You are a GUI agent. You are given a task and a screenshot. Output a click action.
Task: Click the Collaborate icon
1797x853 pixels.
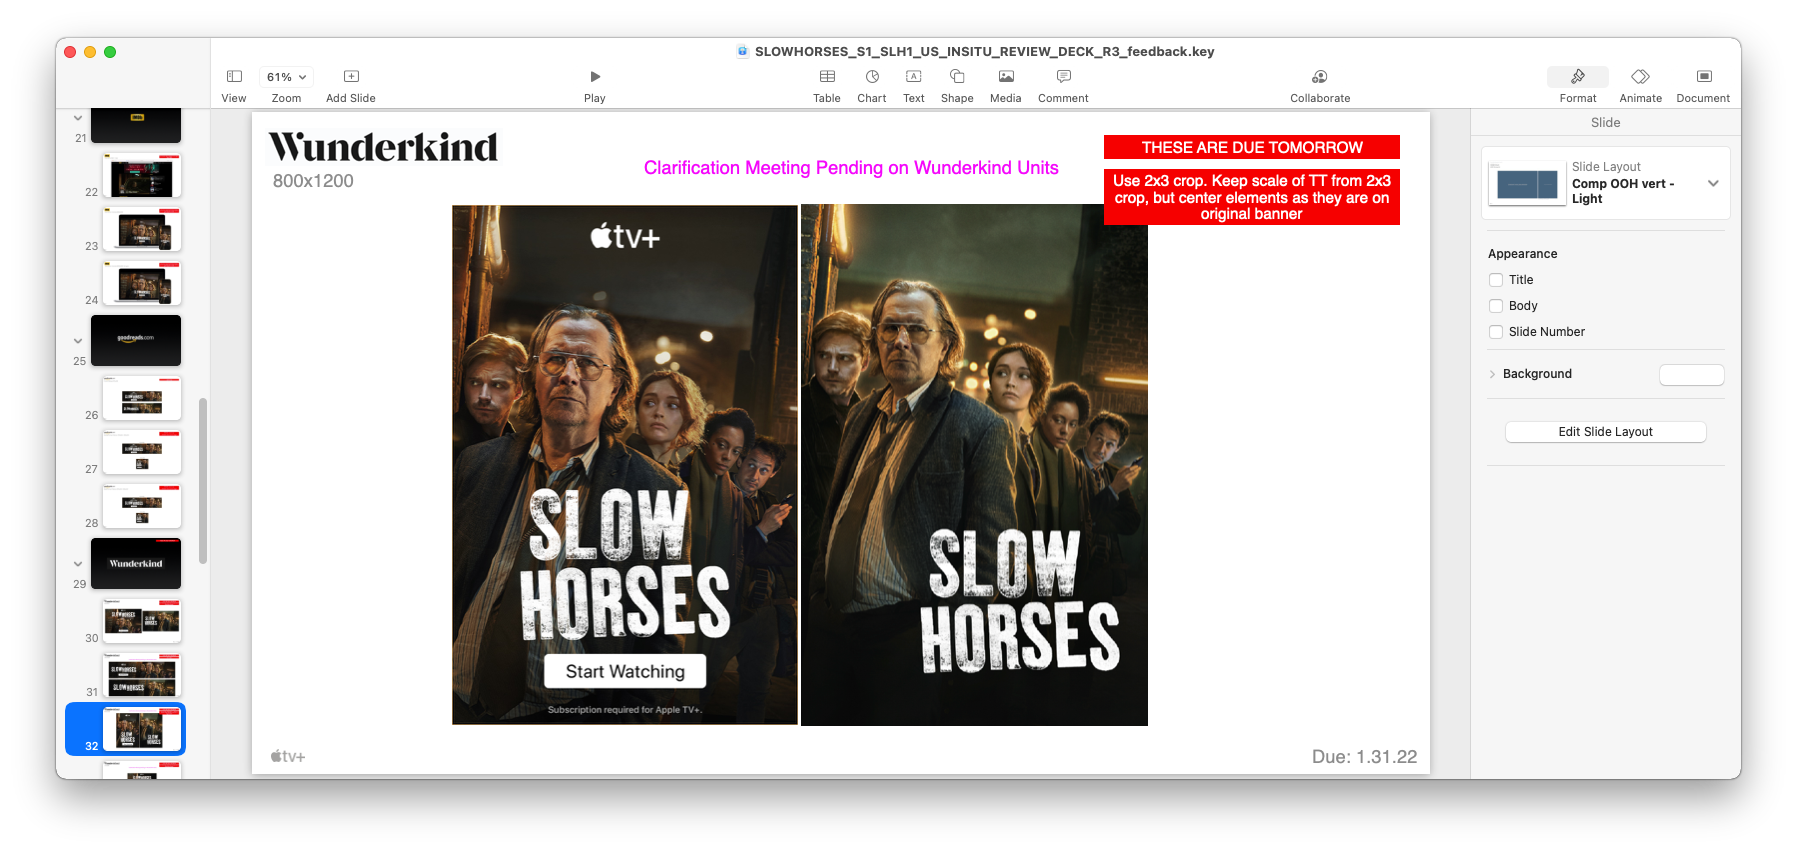[x=1320, y=77]
